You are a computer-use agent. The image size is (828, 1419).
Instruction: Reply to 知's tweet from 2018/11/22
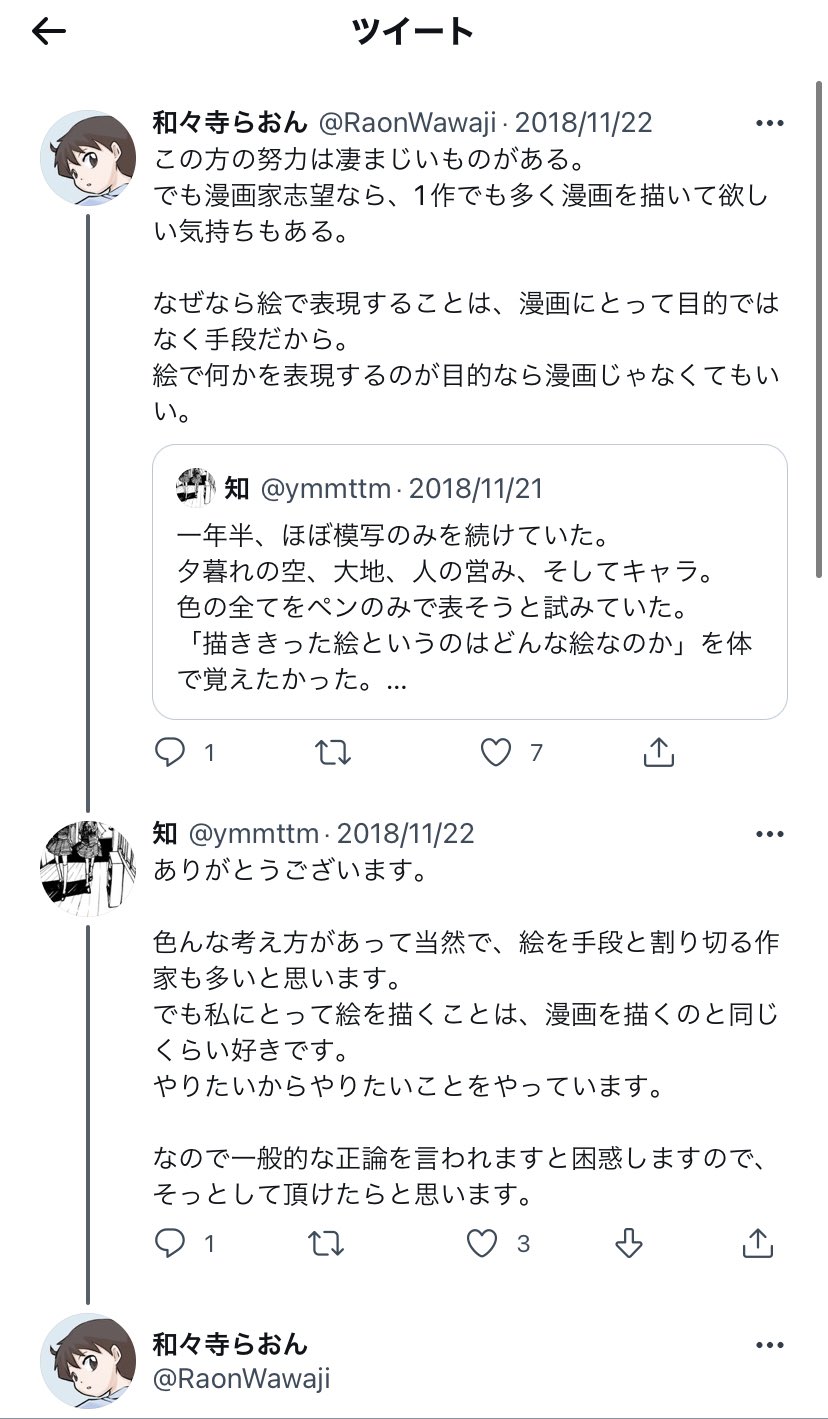pos(171,1243)
